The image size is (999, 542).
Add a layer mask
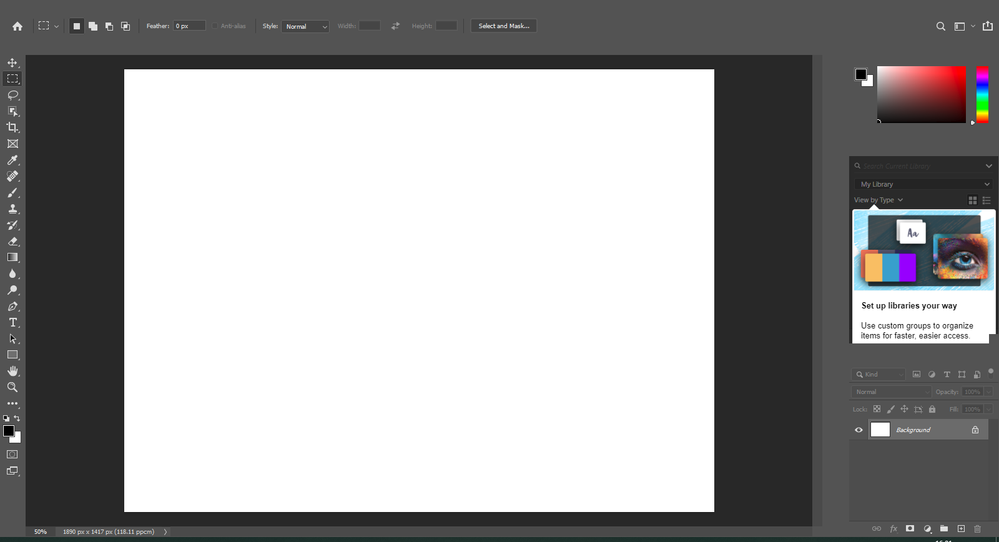[910, 529]
